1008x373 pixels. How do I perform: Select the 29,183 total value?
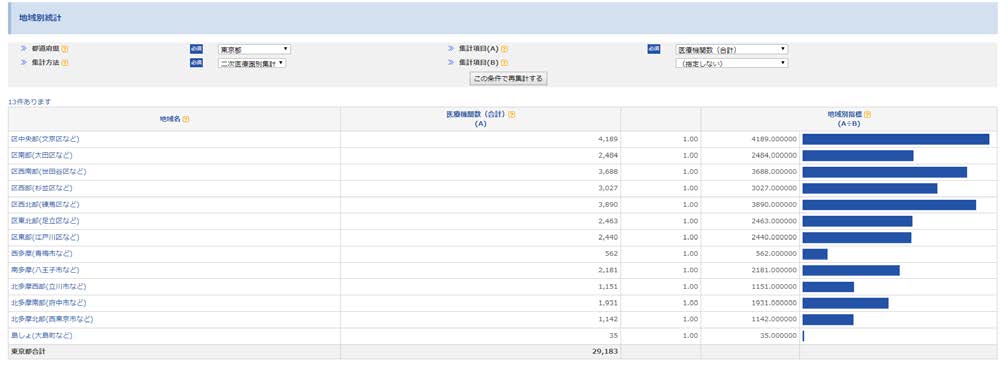coord(605,352)
